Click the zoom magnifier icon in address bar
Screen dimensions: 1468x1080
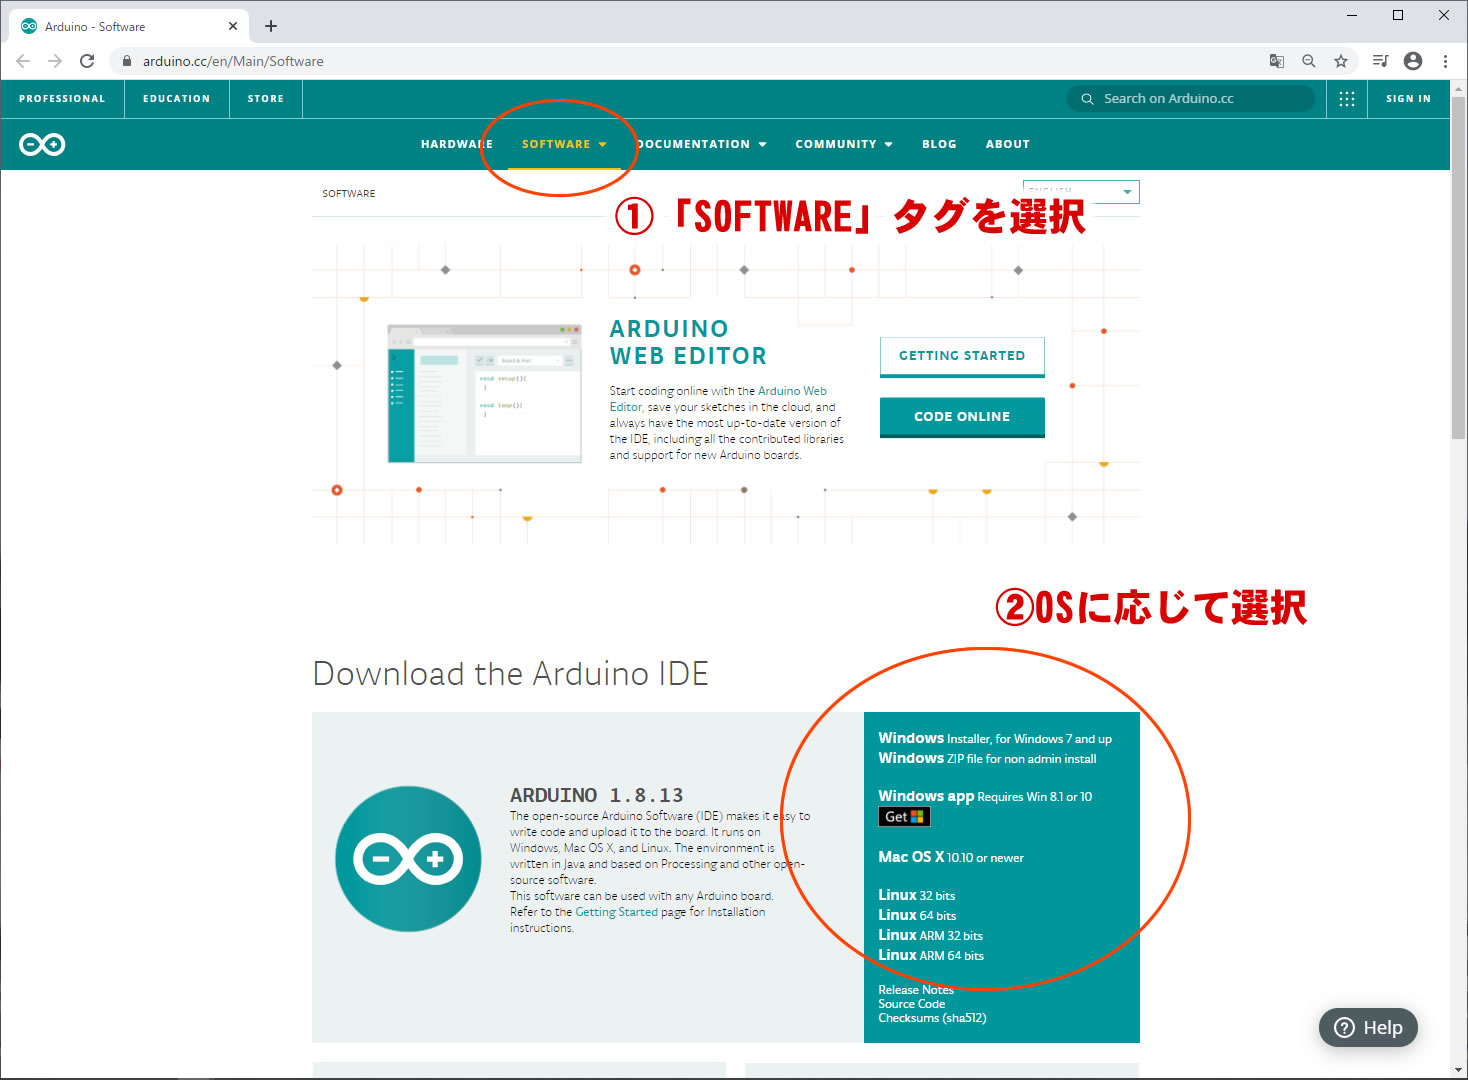(x=1309, y=61)
